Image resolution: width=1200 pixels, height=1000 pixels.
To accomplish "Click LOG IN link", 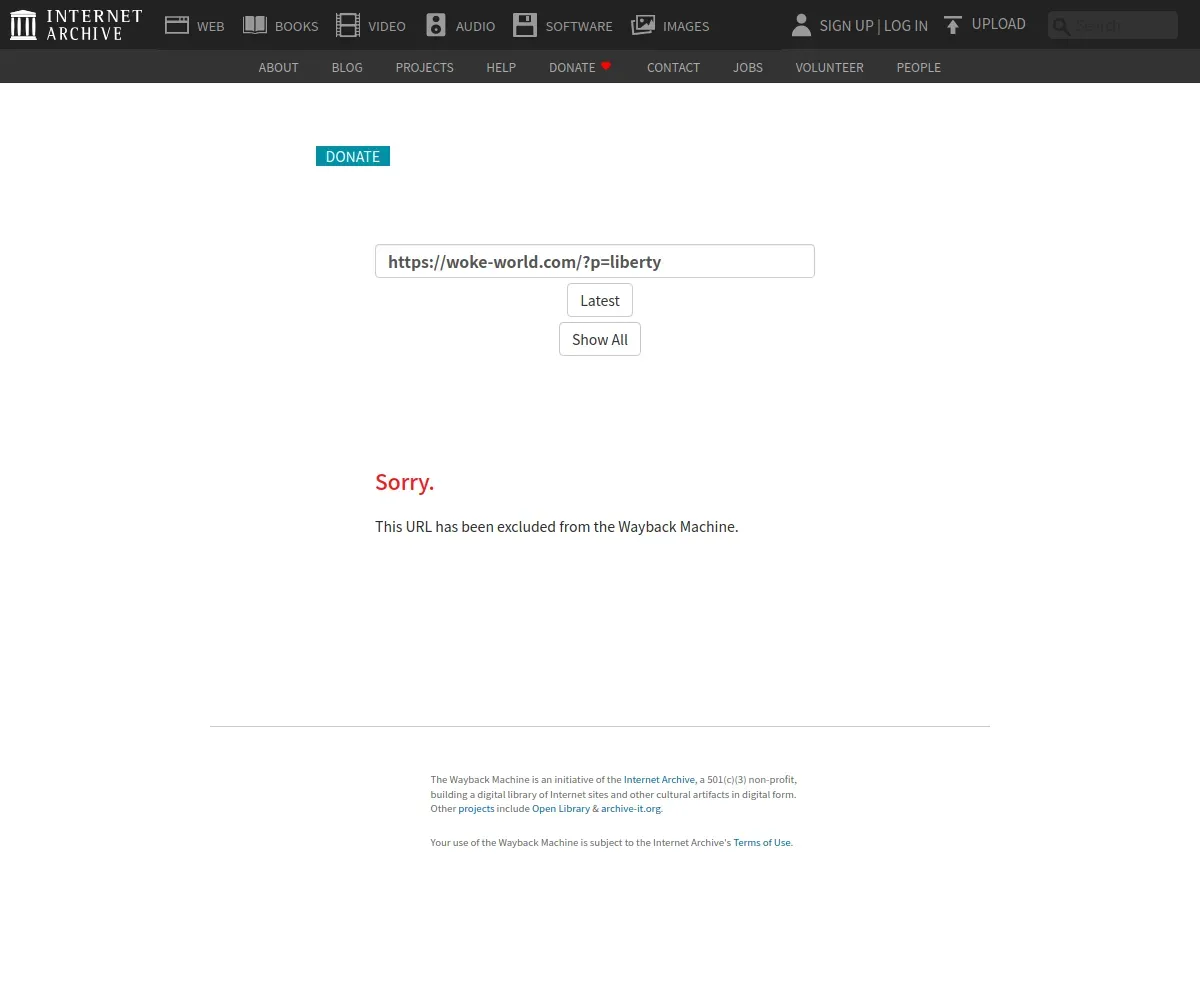I will 906,26.
